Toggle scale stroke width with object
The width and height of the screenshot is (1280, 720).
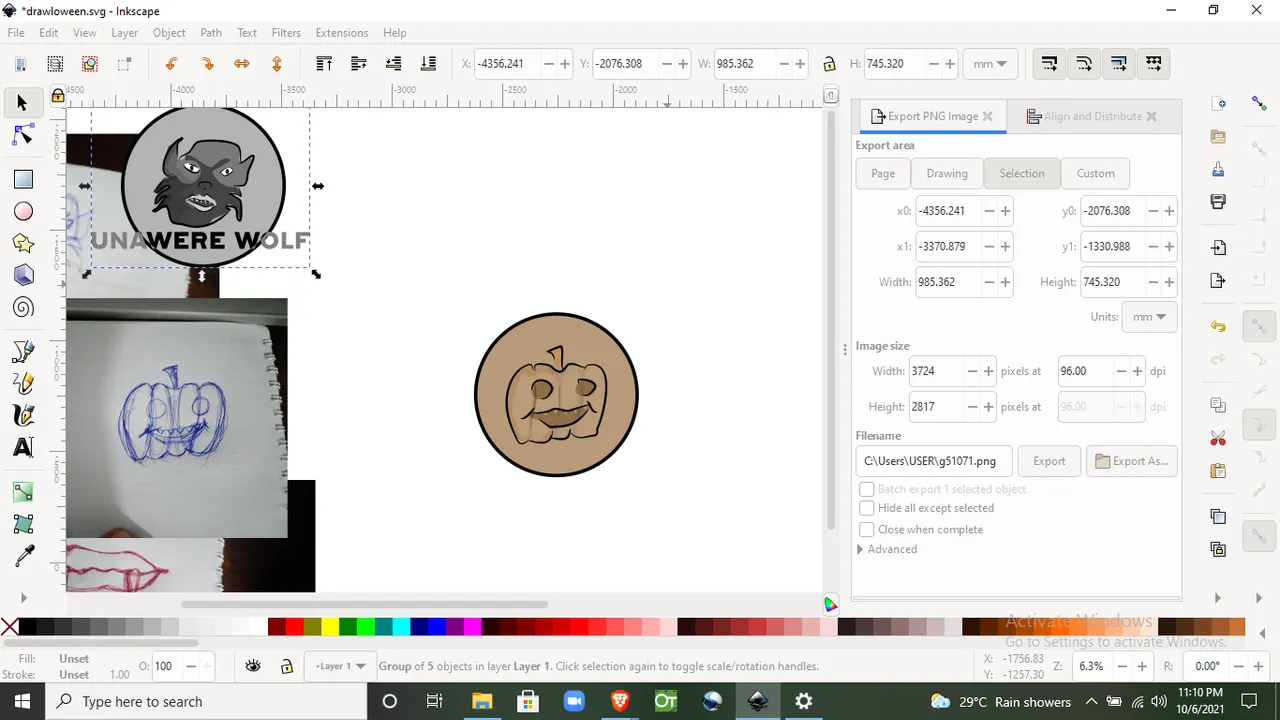click(1049, 64)
